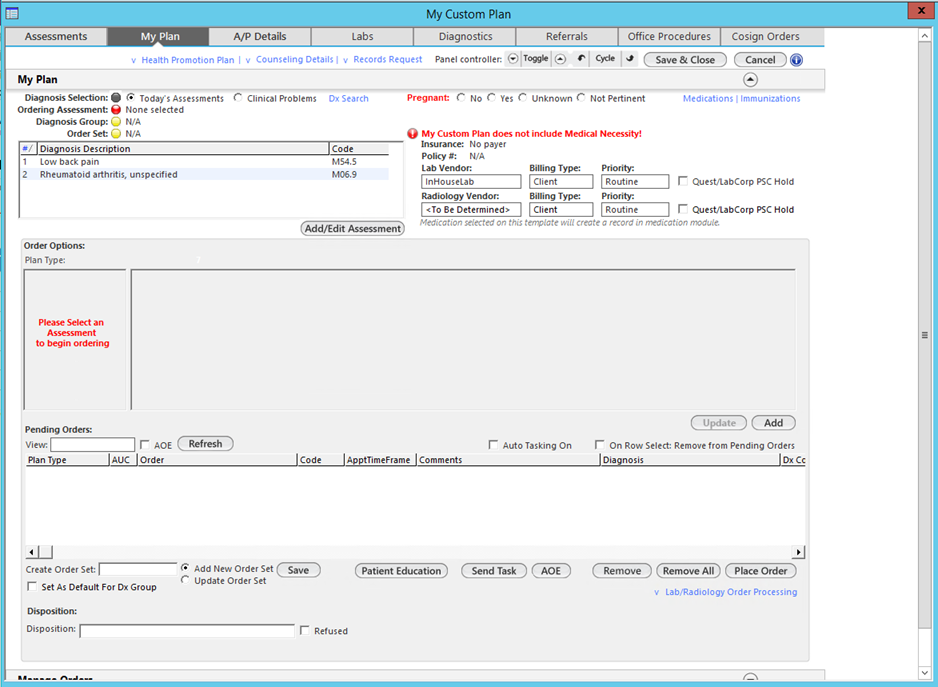Screen dimensions: 938x687
Task: Check Set As Default For Dx Group
Action: click(32, 586)
